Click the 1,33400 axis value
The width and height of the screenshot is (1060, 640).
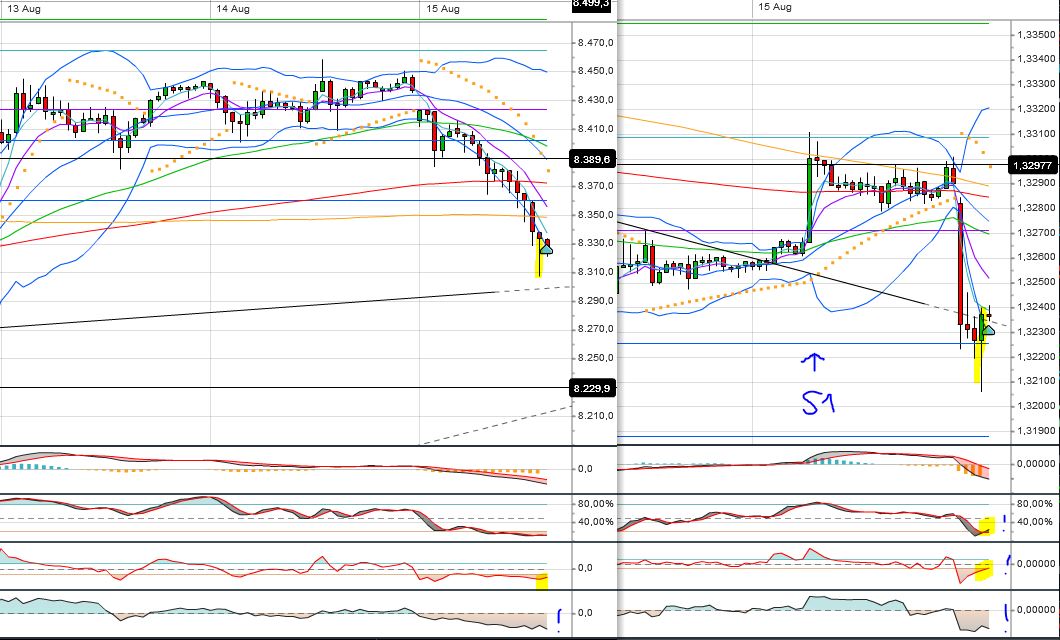pos(1036,59)
